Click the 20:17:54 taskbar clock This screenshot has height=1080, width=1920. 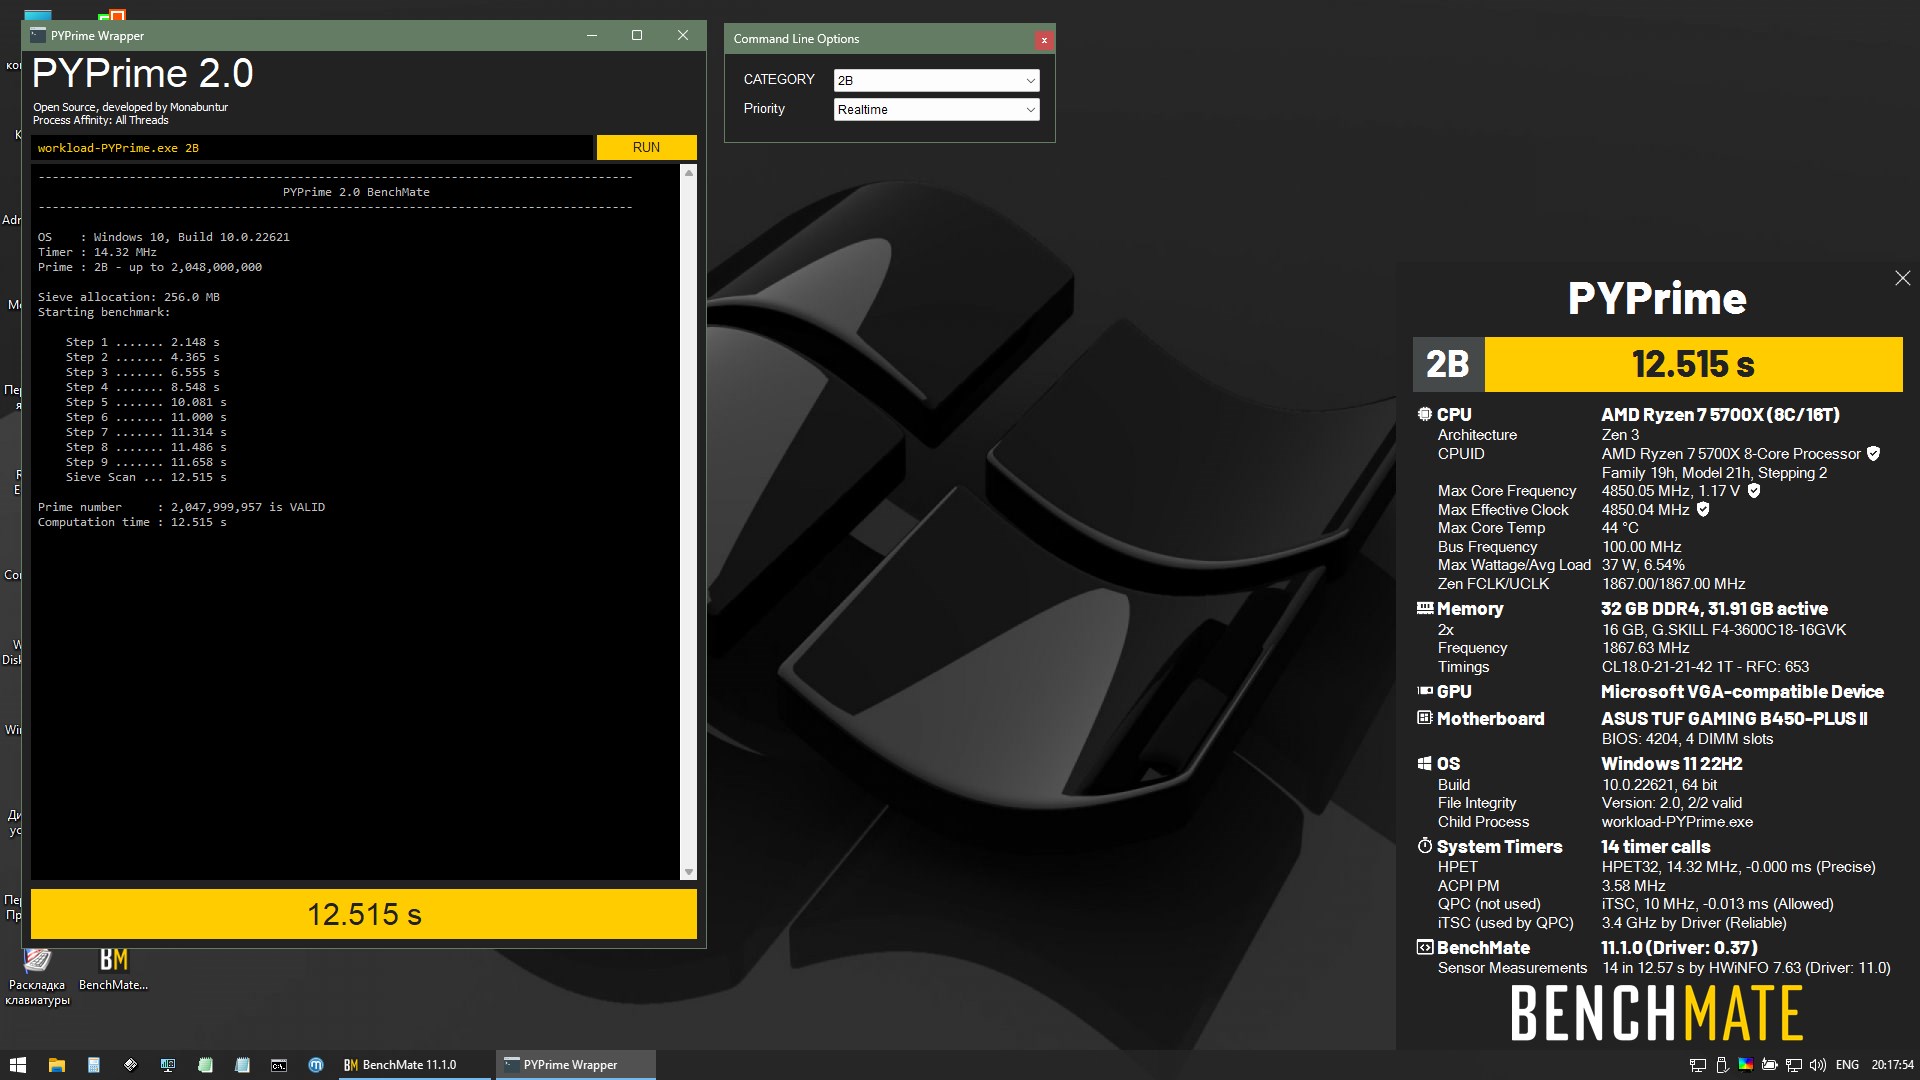click(1892, 1065)
